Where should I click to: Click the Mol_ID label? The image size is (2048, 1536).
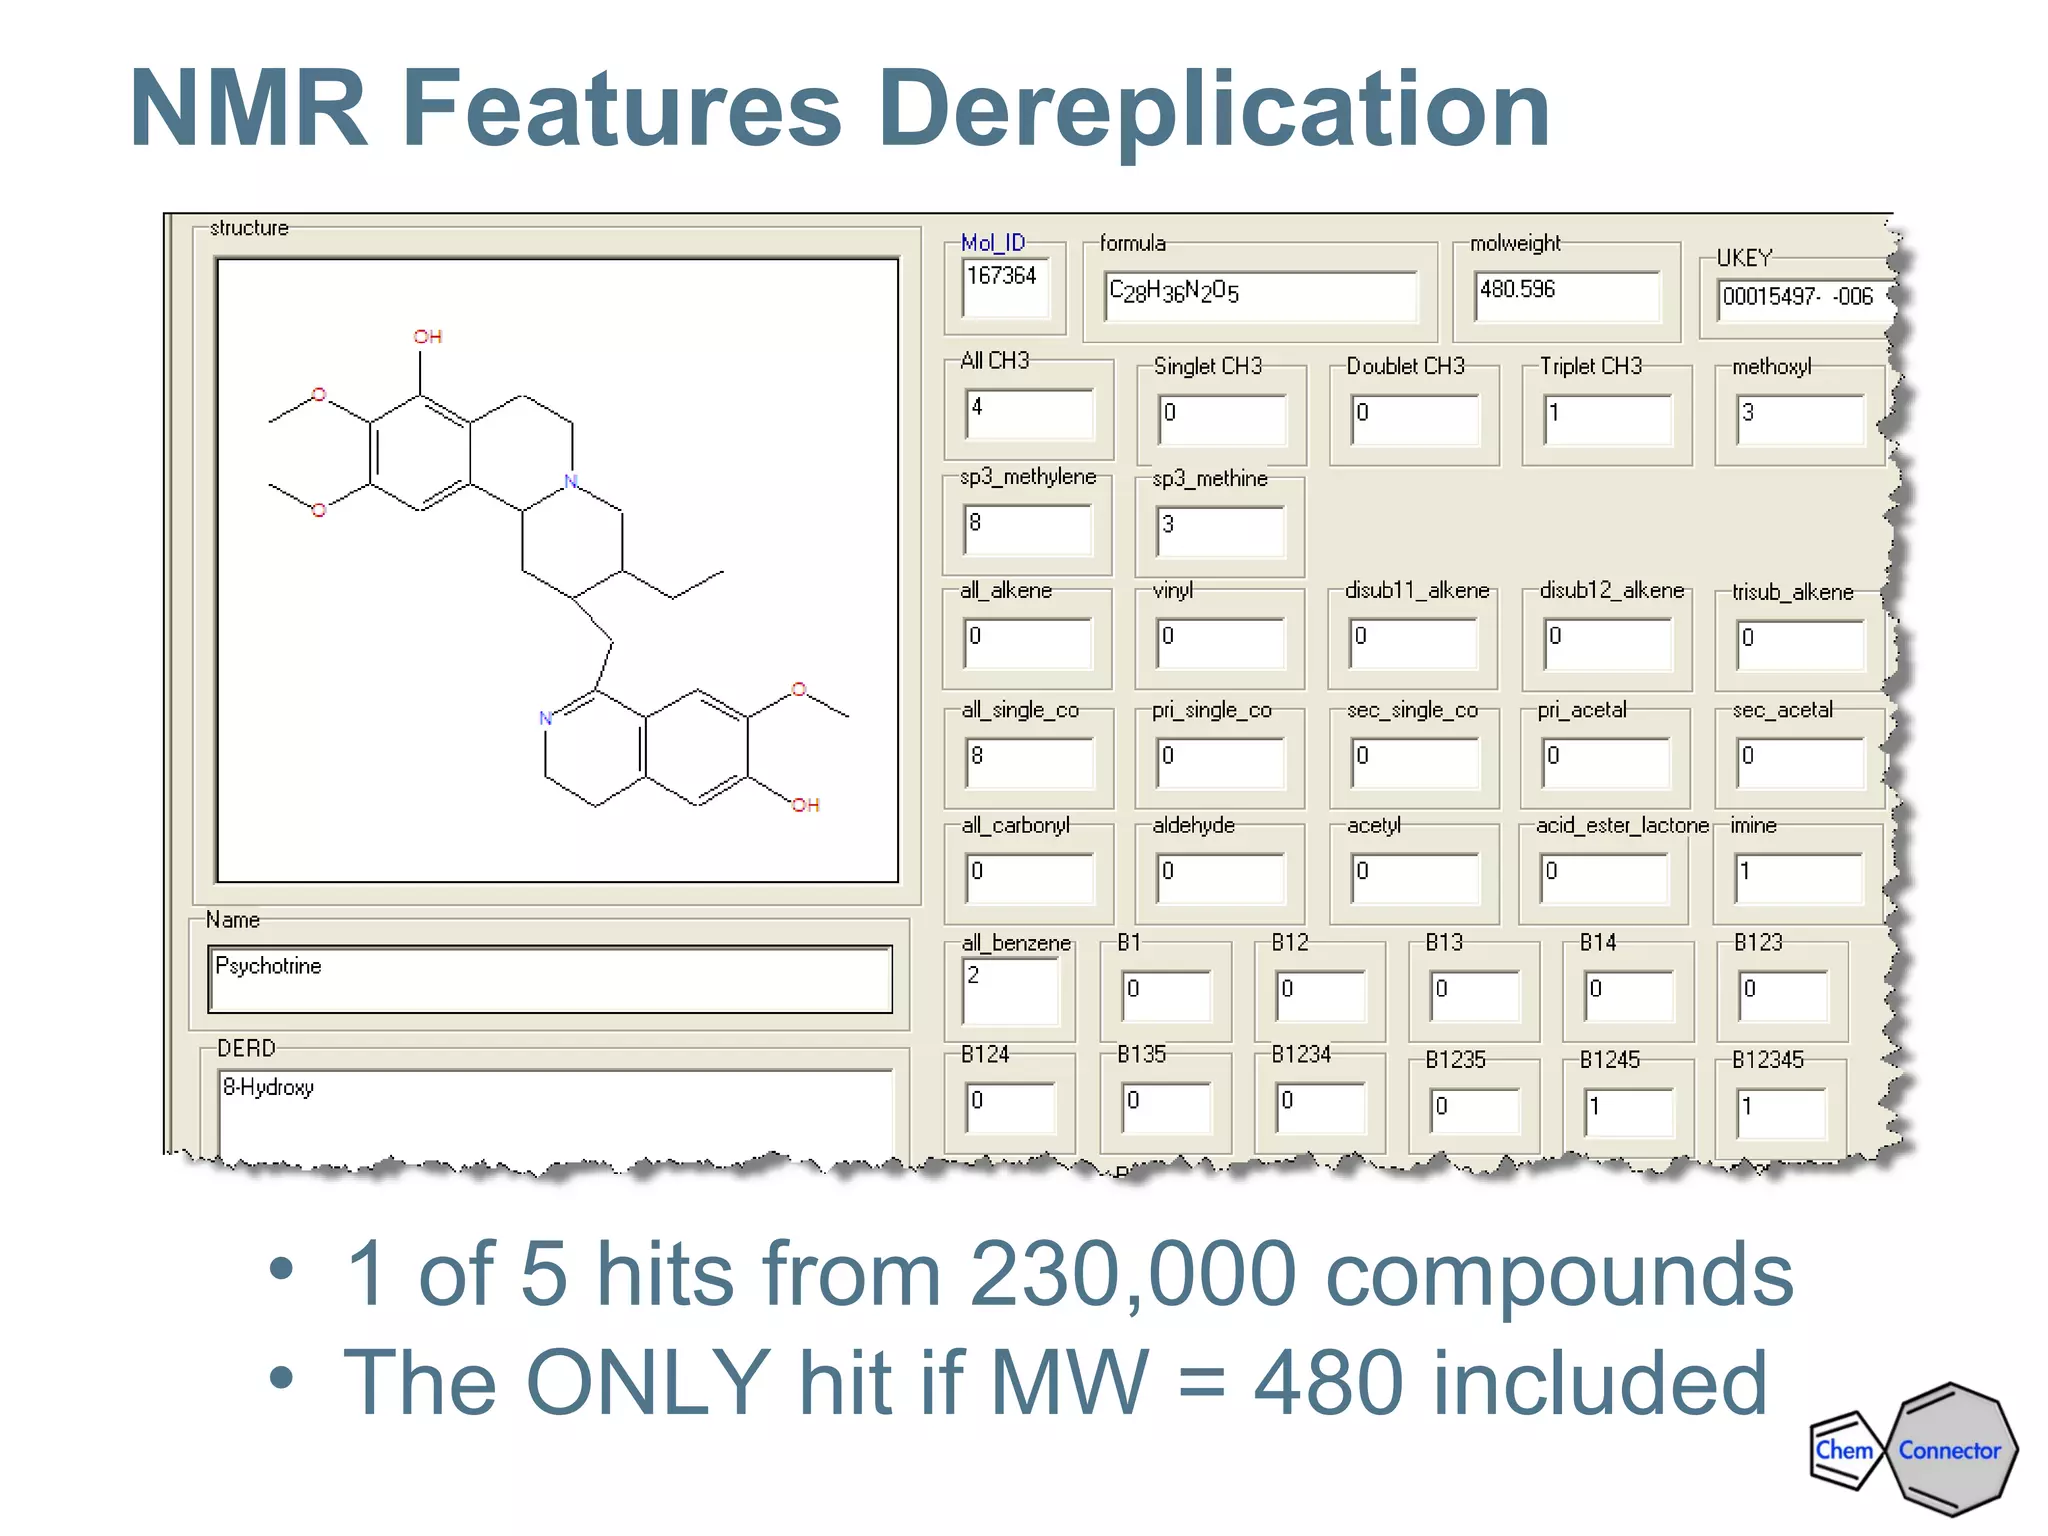click(x=992, y=243)
